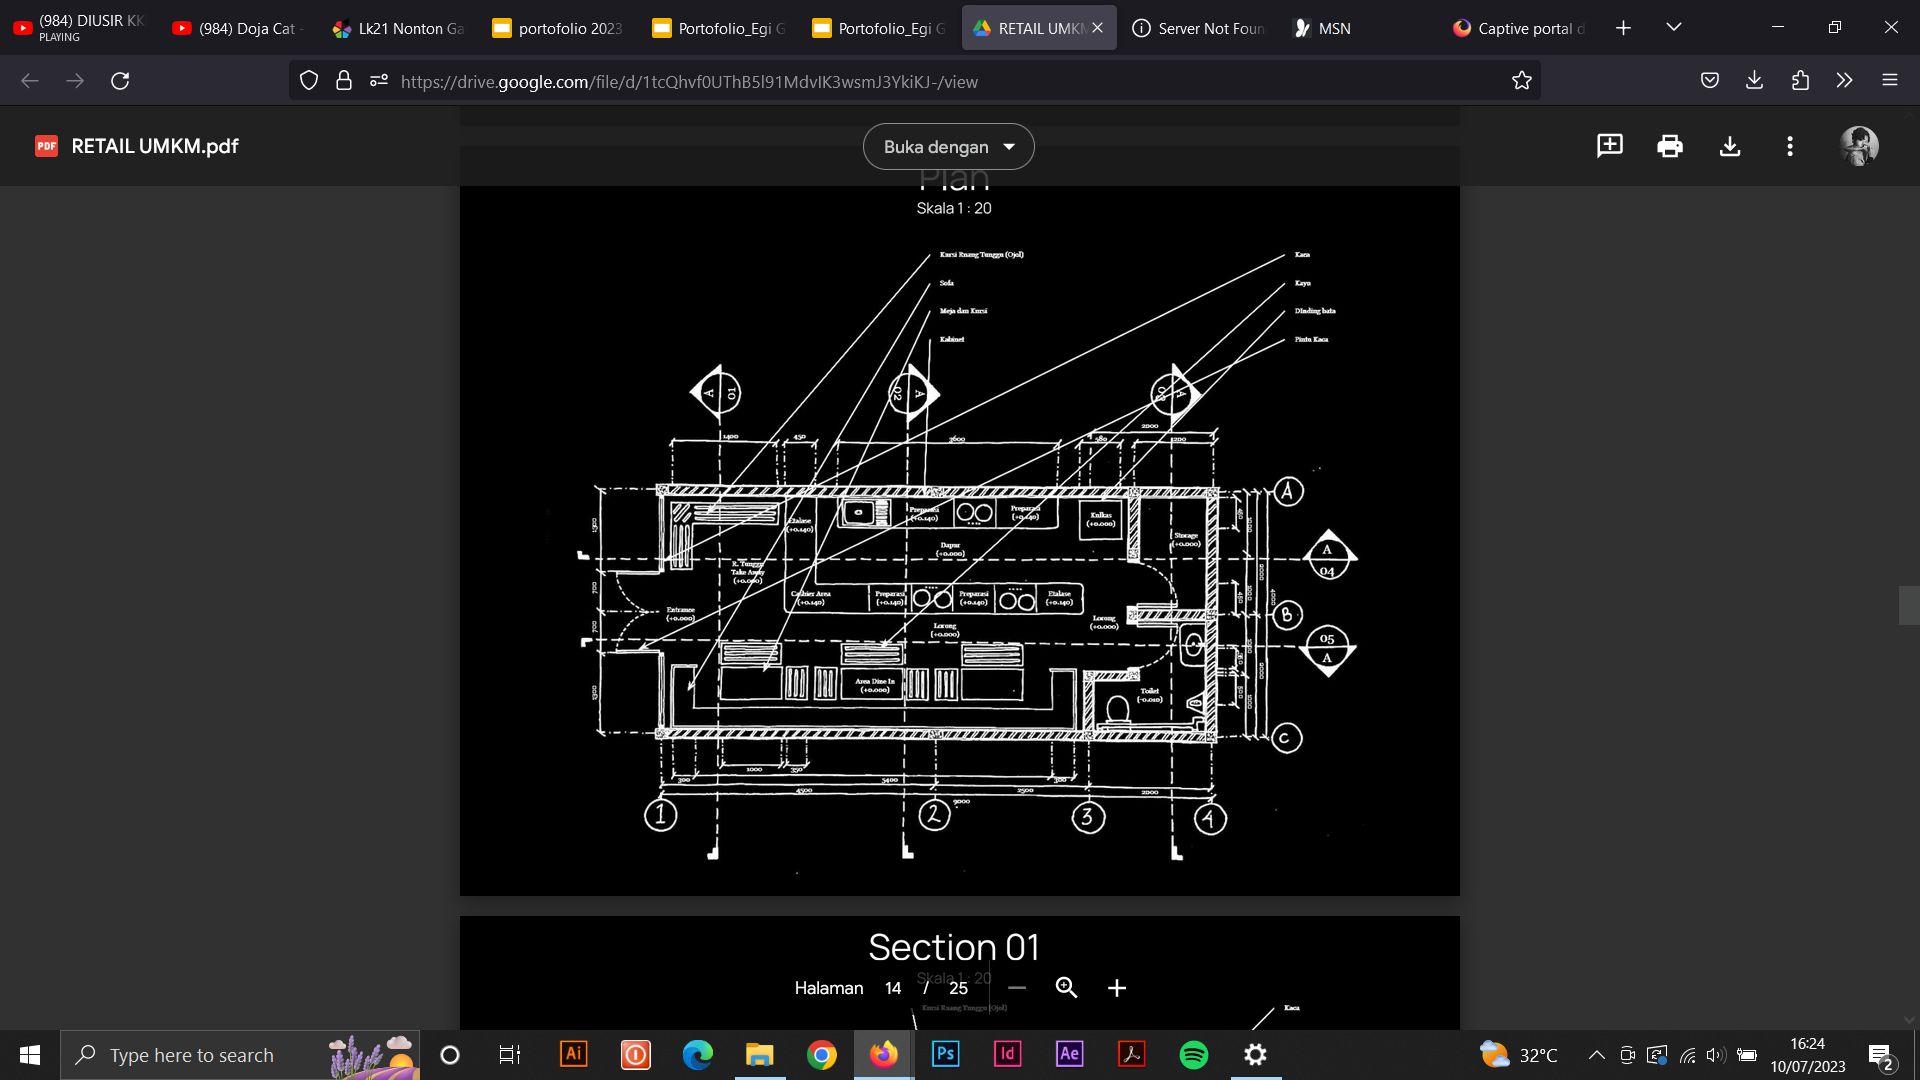Screen dimensions: 1920x1080
Task: Expand the system tray hidden icons arrow
Action: tap(1596, 1055)
